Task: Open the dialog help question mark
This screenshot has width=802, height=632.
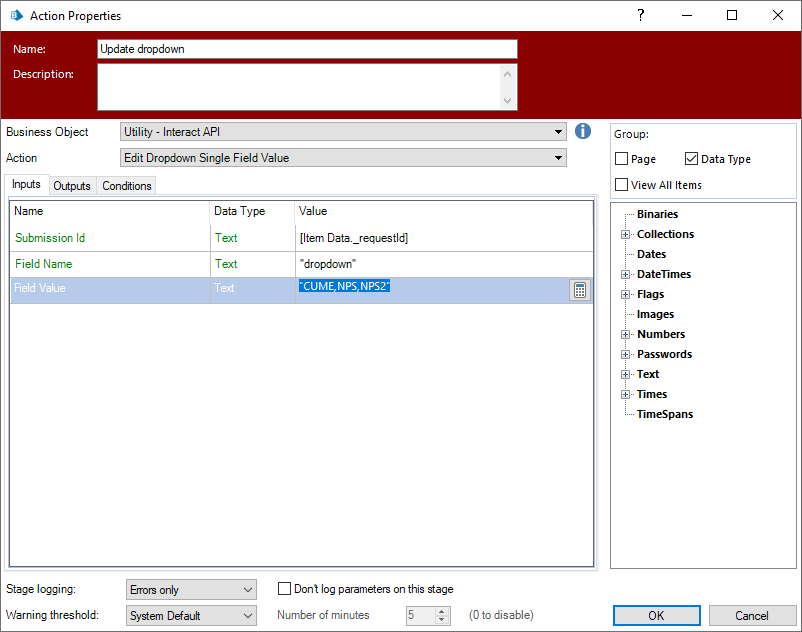Action: [640, 15]
